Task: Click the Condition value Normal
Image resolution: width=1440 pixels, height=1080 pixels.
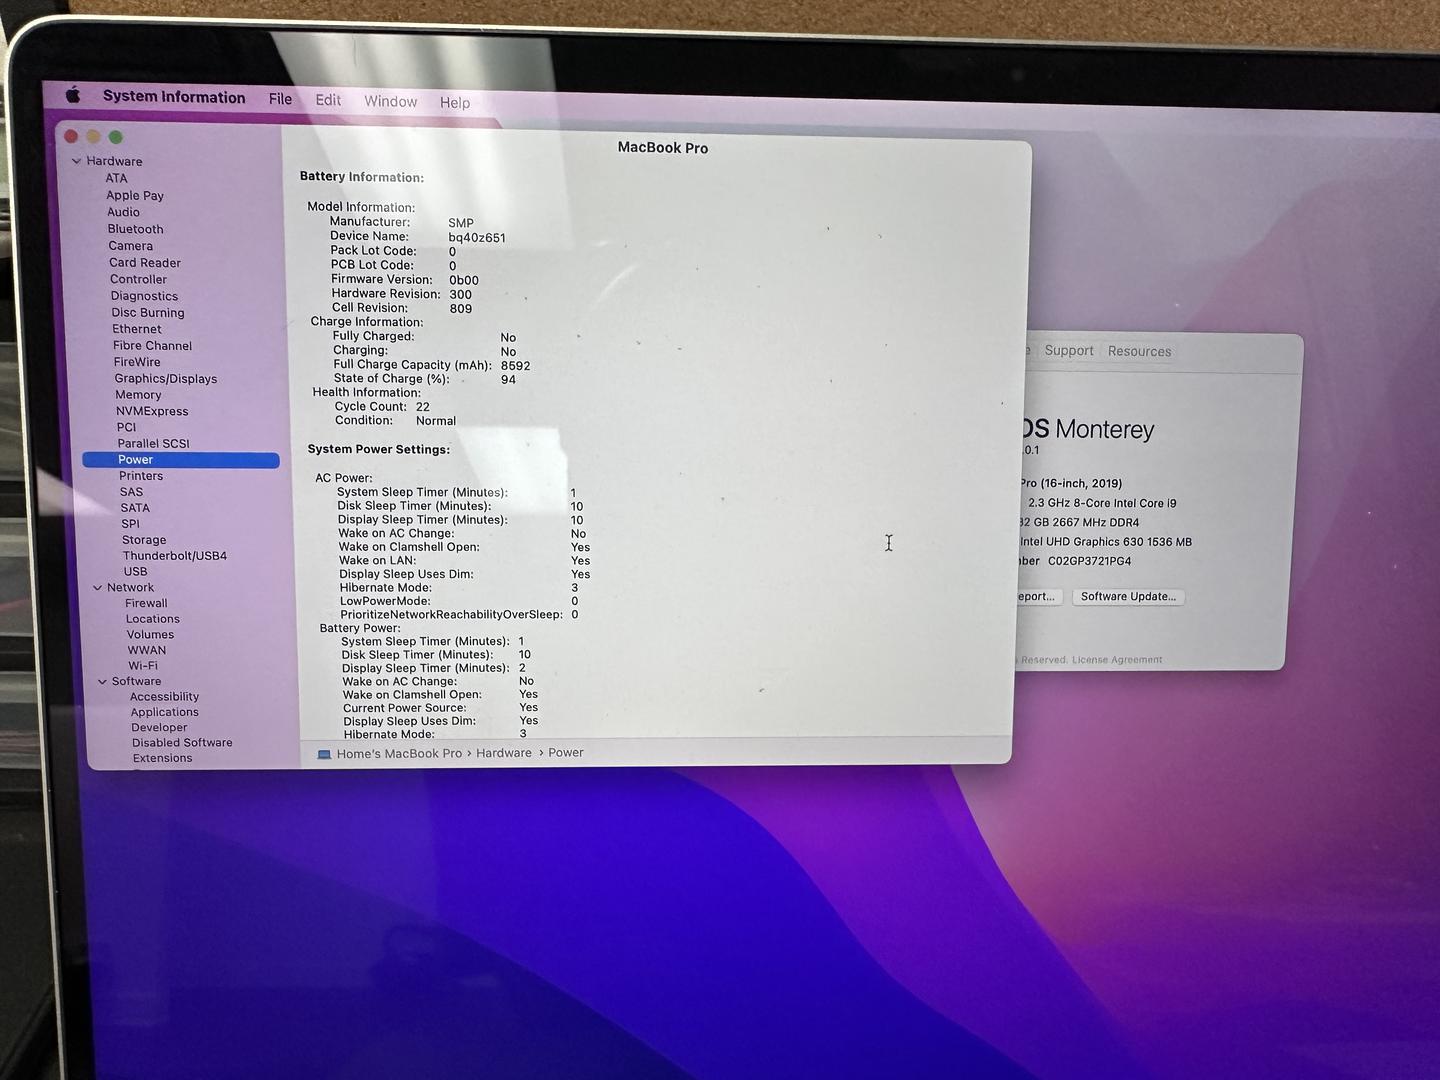Action: pos(436,421)
